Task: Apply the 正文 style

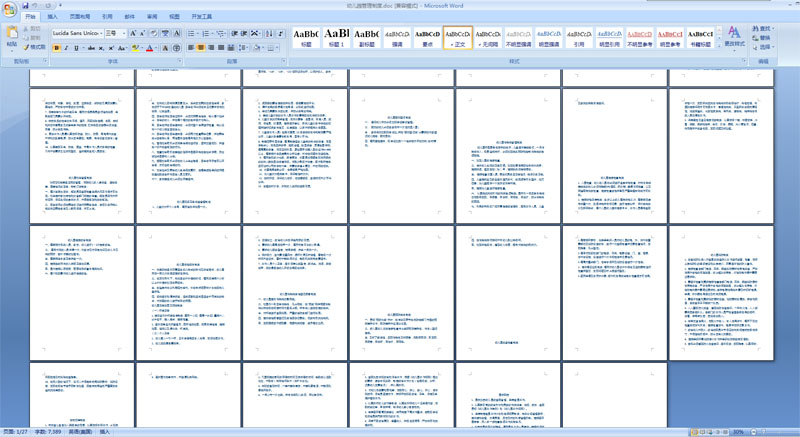Action: click(458, 38)
